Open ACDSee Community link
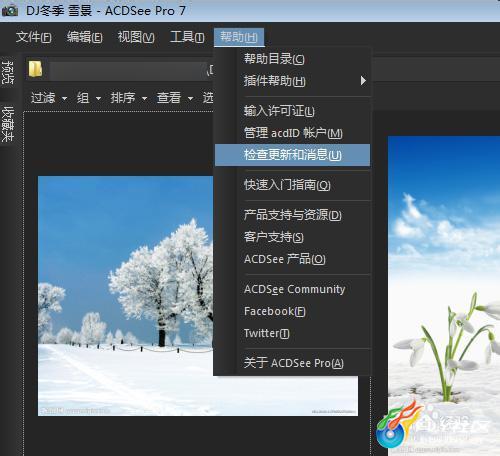The width and height of the screenshot is (500, 456). [292, 289]
